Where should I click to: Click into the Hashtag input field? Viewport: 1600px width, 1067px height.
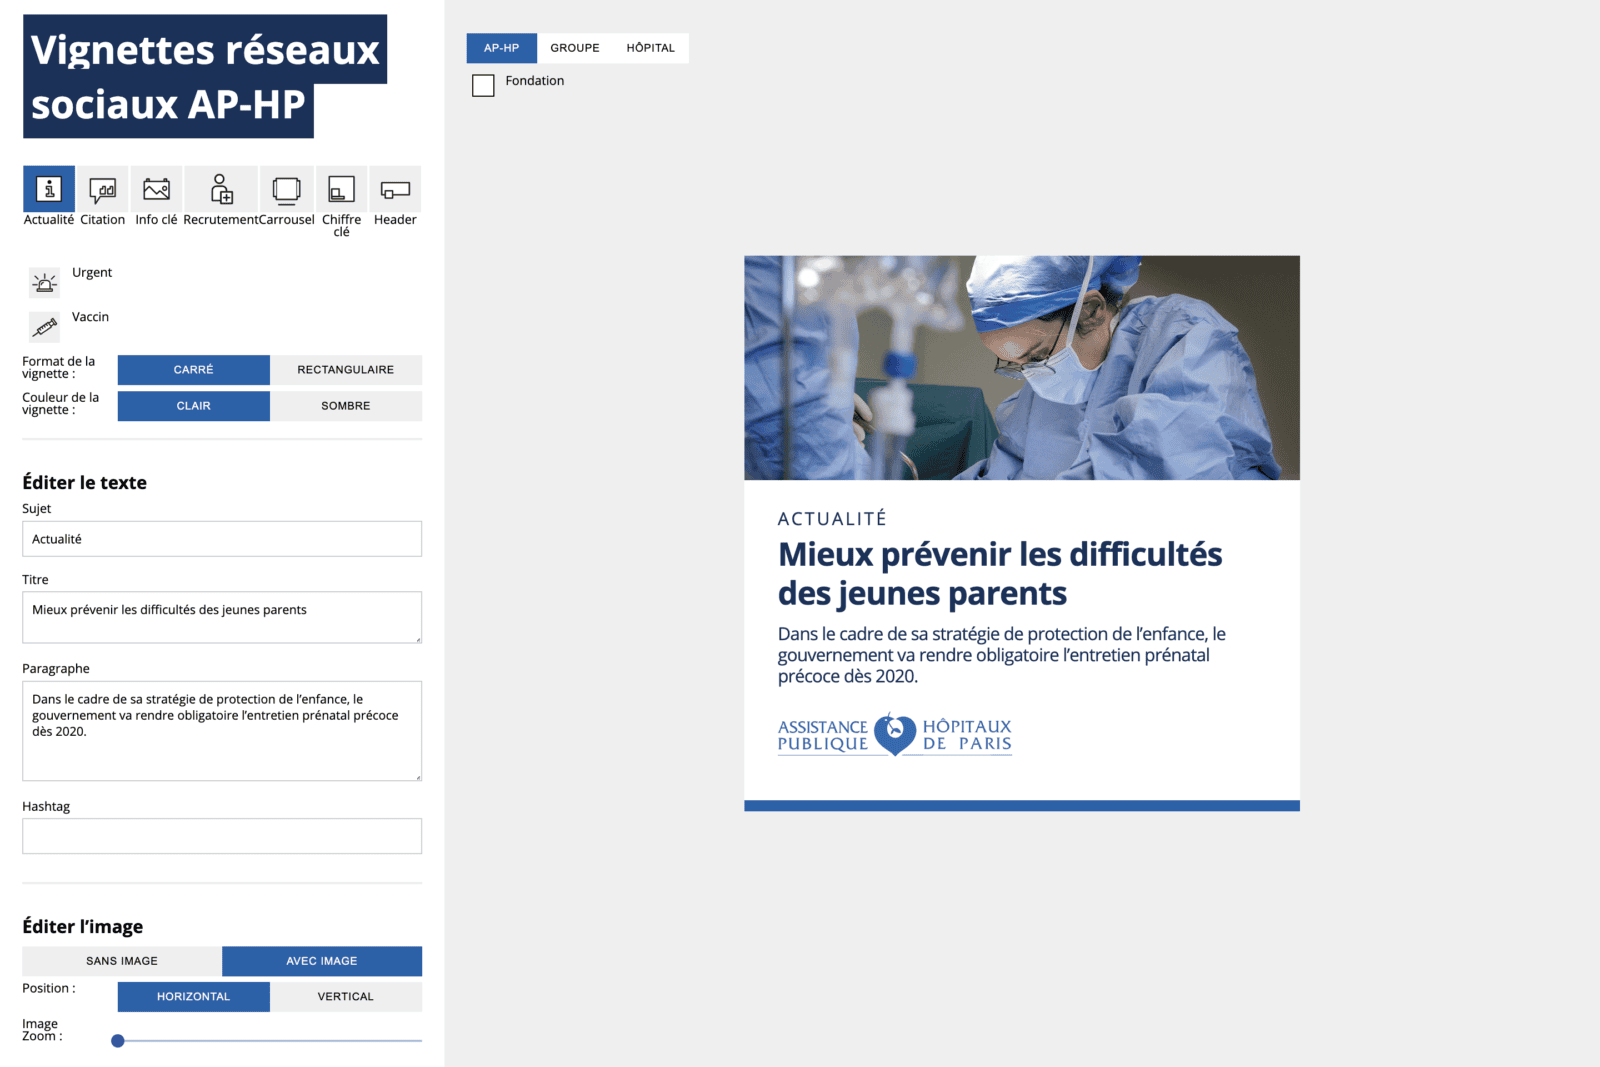click(222, 836)
